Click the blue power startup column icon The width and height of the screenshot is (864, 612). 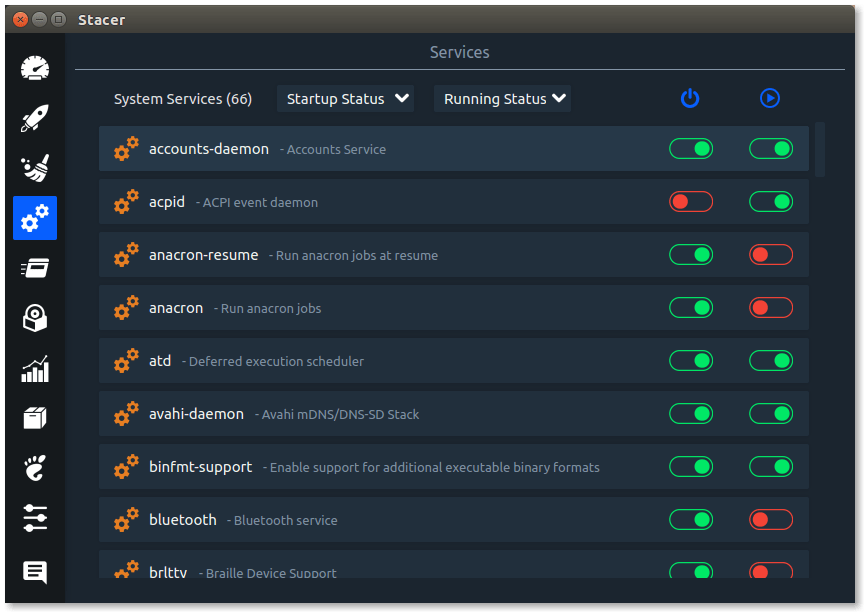pos(690,98)
